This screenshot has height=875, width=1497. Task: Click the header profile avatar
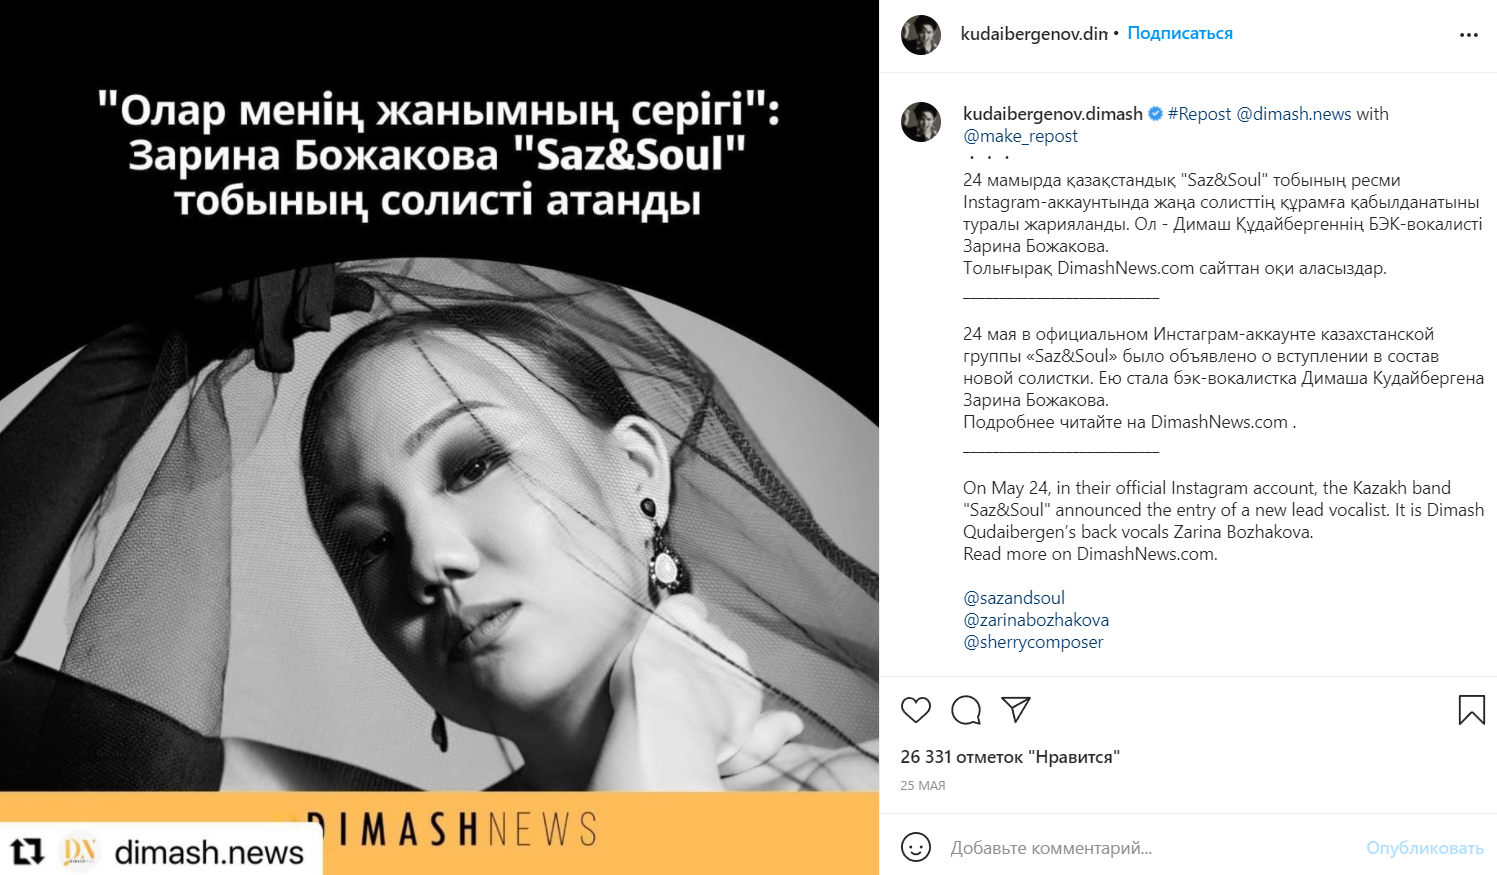point(921,35)
